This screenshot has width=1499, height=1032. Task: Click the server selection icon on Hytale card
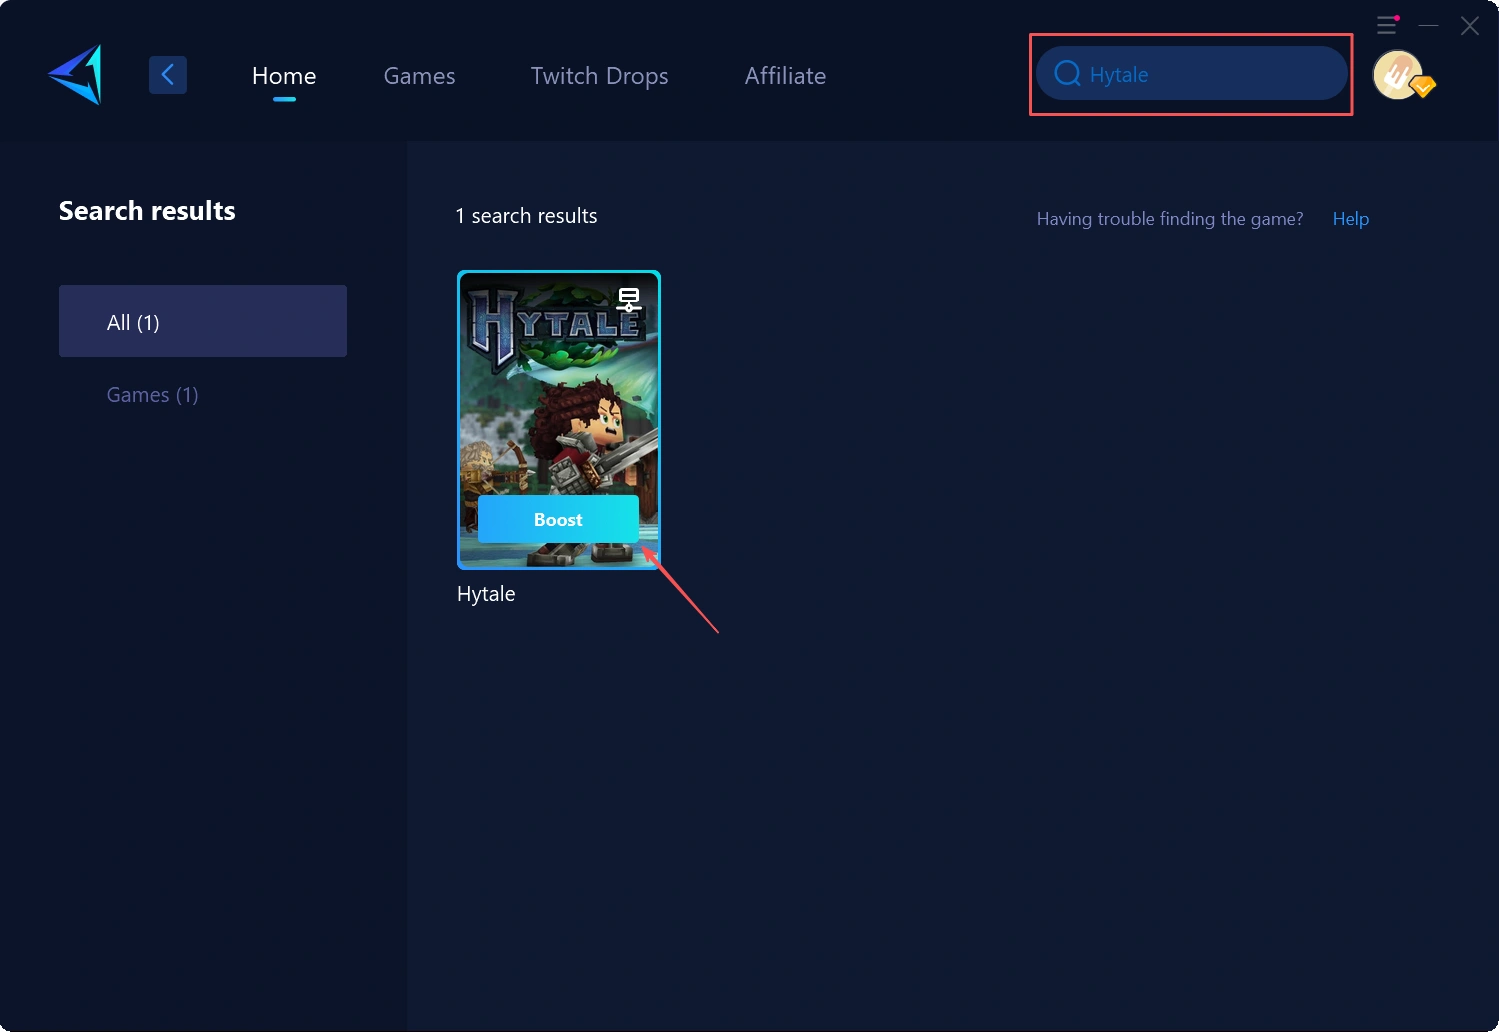(x=629, y=298)
